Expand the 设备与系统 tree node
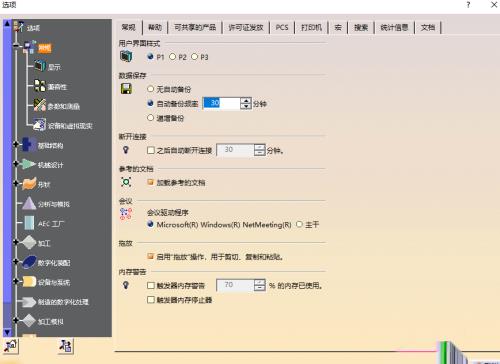This screenshot has width=500, height=364. pyautogui.click(x=16, y=281)
